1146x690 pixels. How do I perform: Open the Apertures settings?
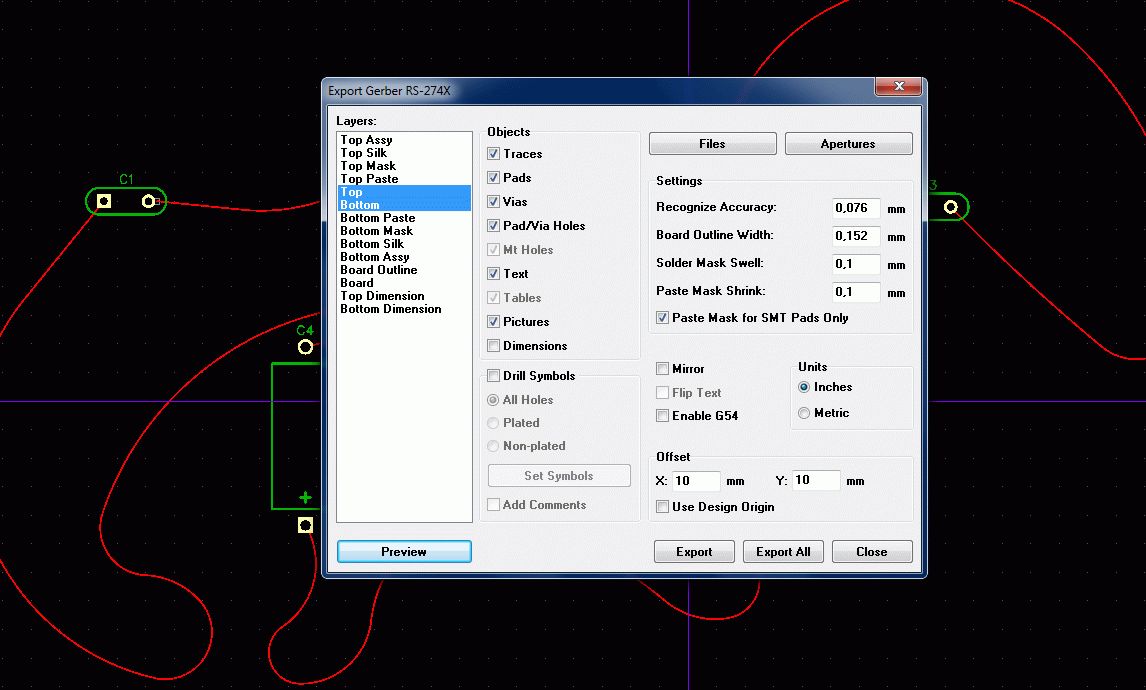click(x=848, y=144)
